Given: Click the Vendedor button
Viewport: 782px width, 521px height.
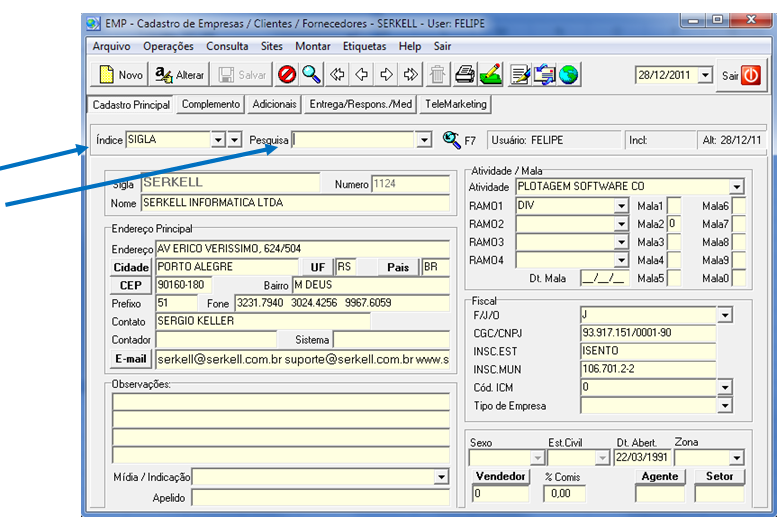Looking at the screenshot, I should [500, 476].
